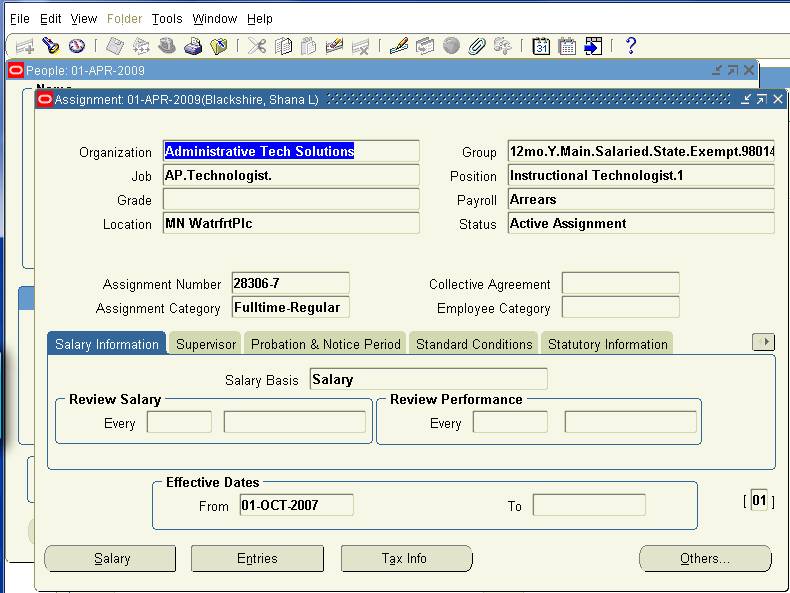This screenshot has width=790, height=593.
Task: Click the Next Step toolbar icon
Action: click(x=141, y=46)
